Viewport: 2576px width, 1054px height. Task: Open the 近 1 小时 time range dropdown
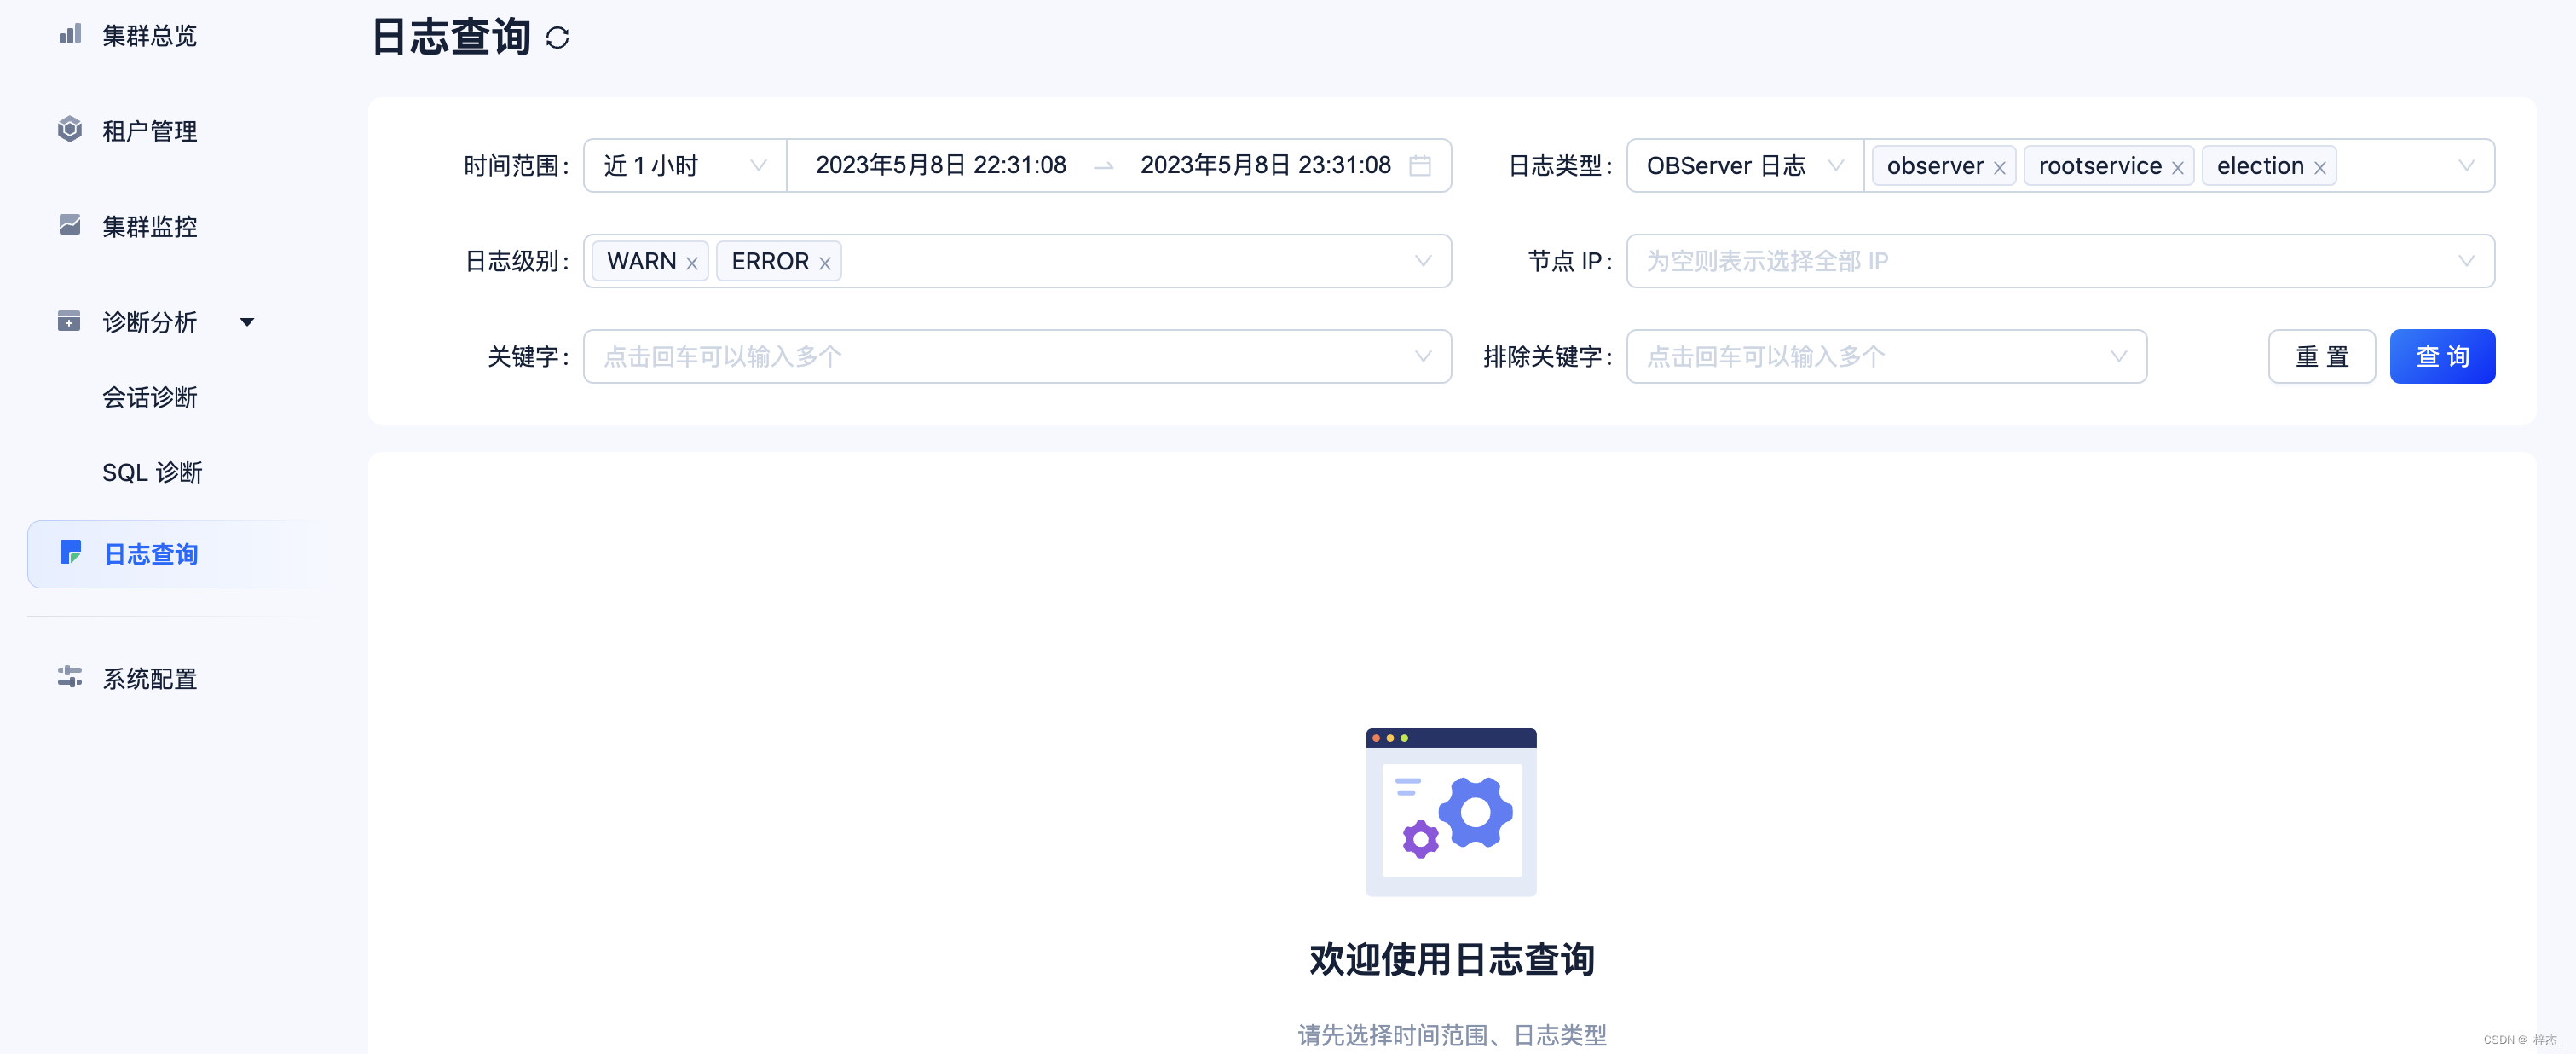click(x=684, y=165)
